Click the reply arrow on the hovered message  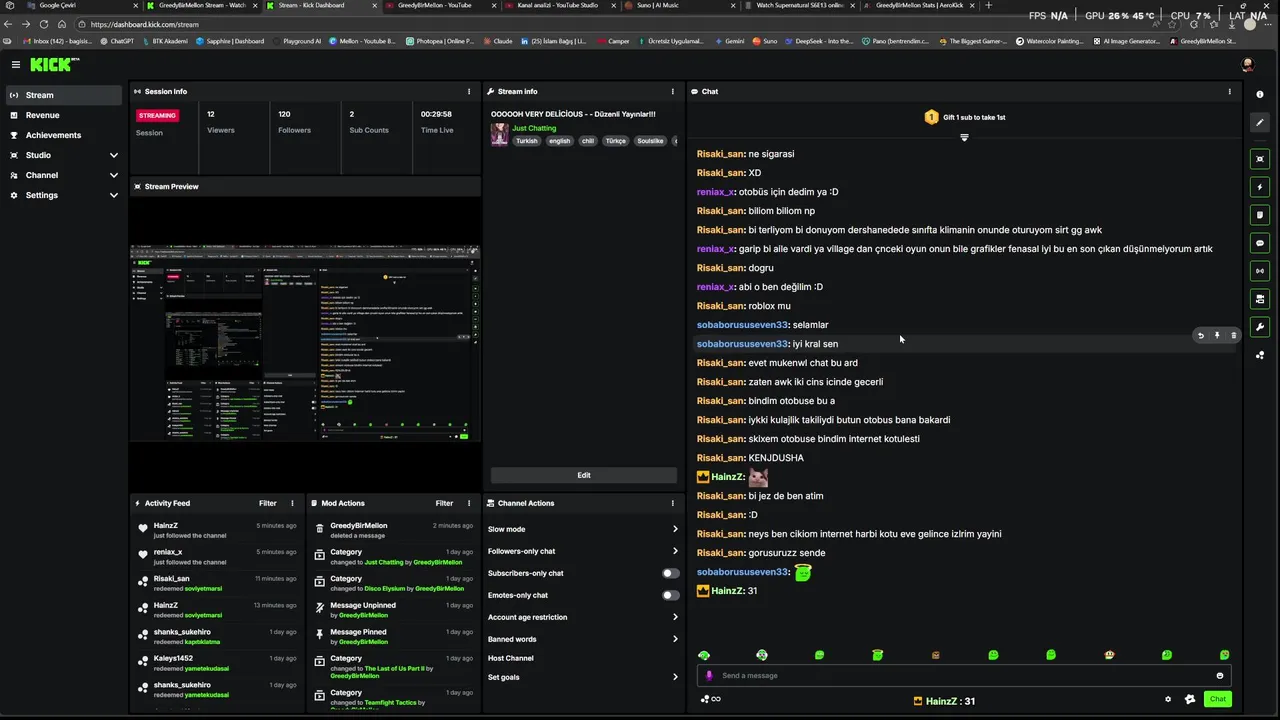(1201, 336)
